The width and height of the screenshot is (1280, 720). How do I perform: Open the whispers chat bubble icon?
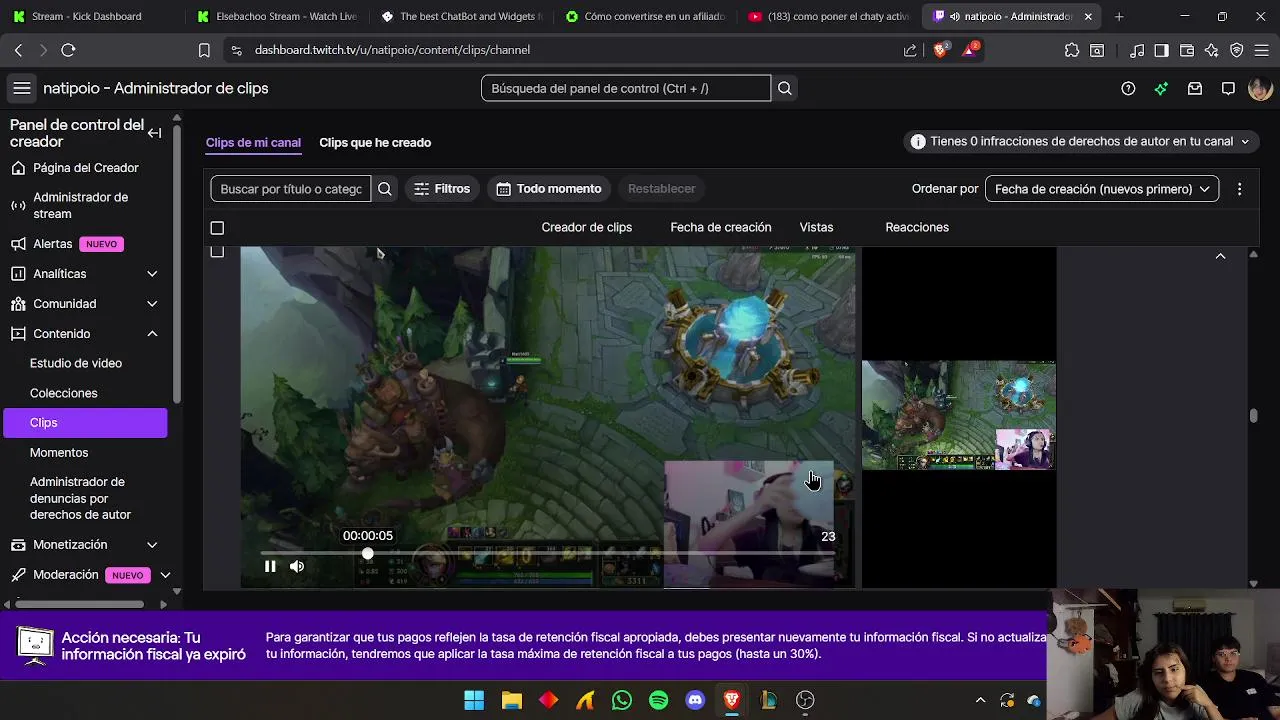click(x=1228, y=88)
